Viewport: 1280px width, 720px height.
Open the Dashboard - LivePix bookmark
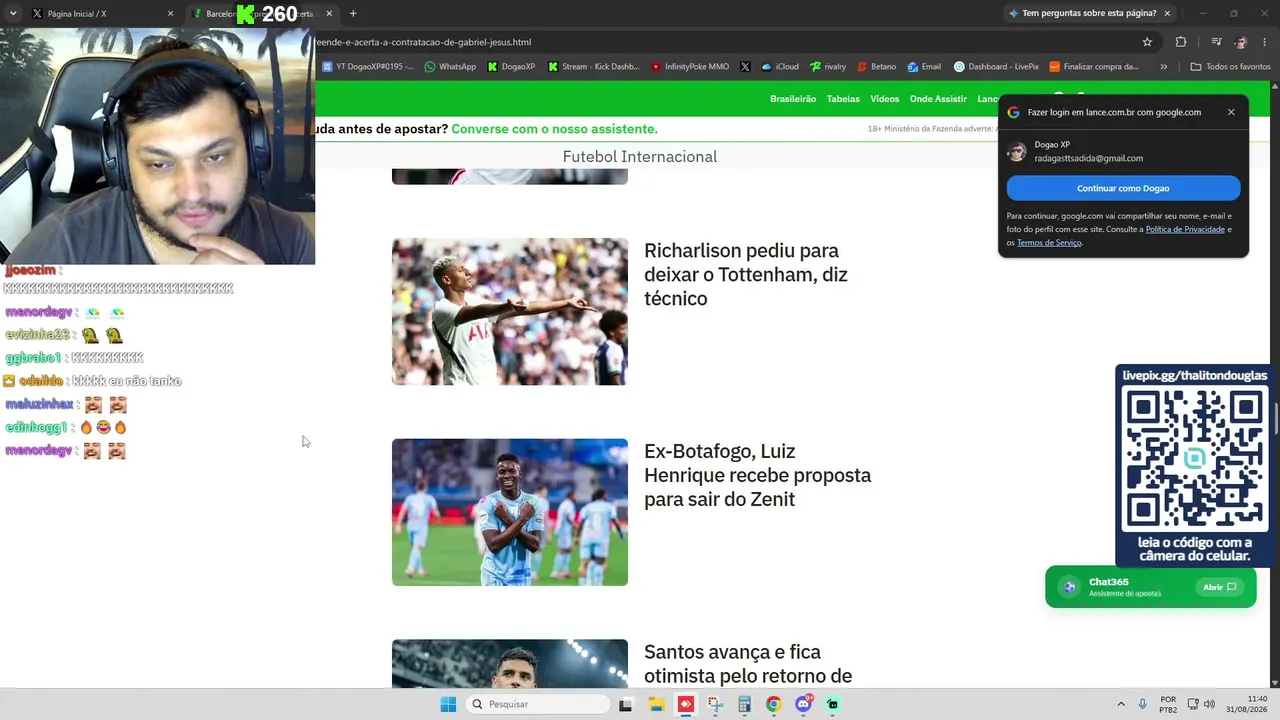(996, 67)
